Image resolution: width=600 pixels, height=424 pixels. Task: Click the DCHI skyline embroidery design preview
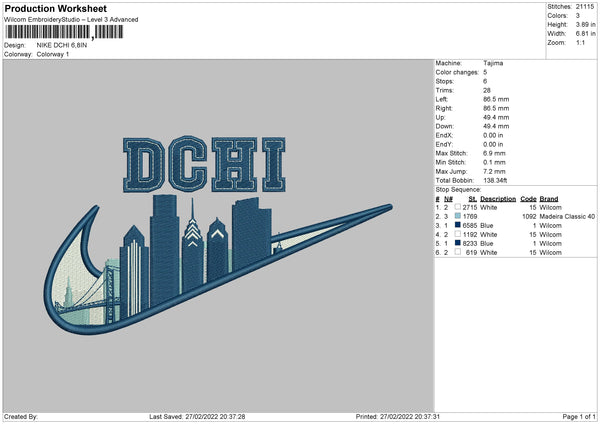pyautogui.click(x=218, y=235)
